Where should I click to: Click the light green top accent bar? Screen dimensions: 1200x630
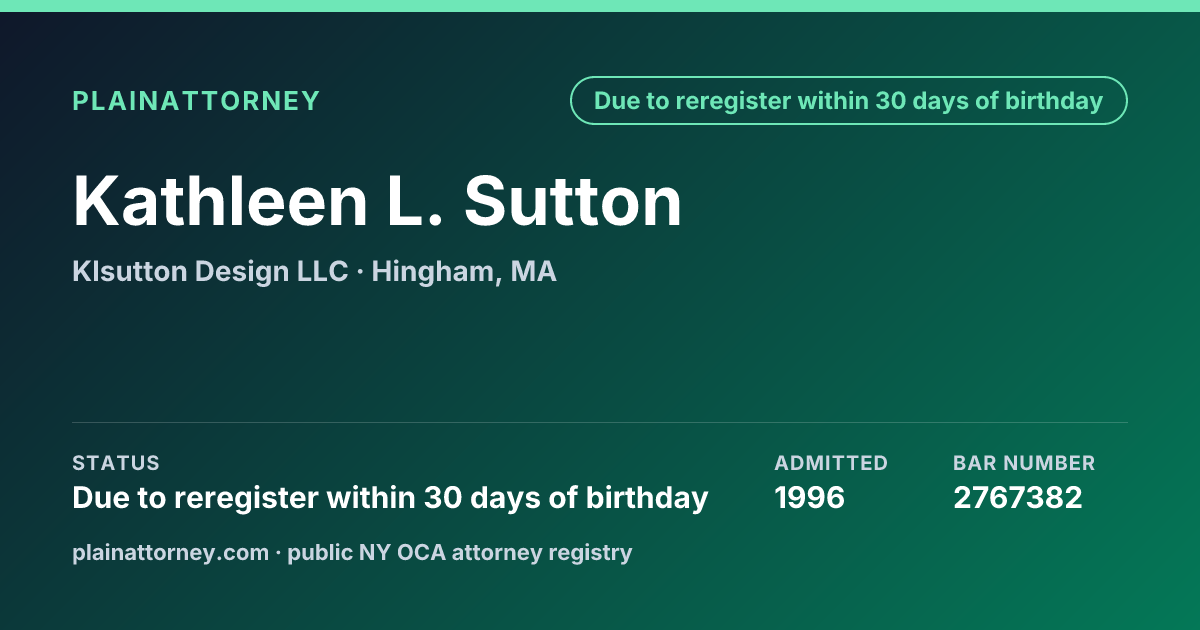click(600, 6)
